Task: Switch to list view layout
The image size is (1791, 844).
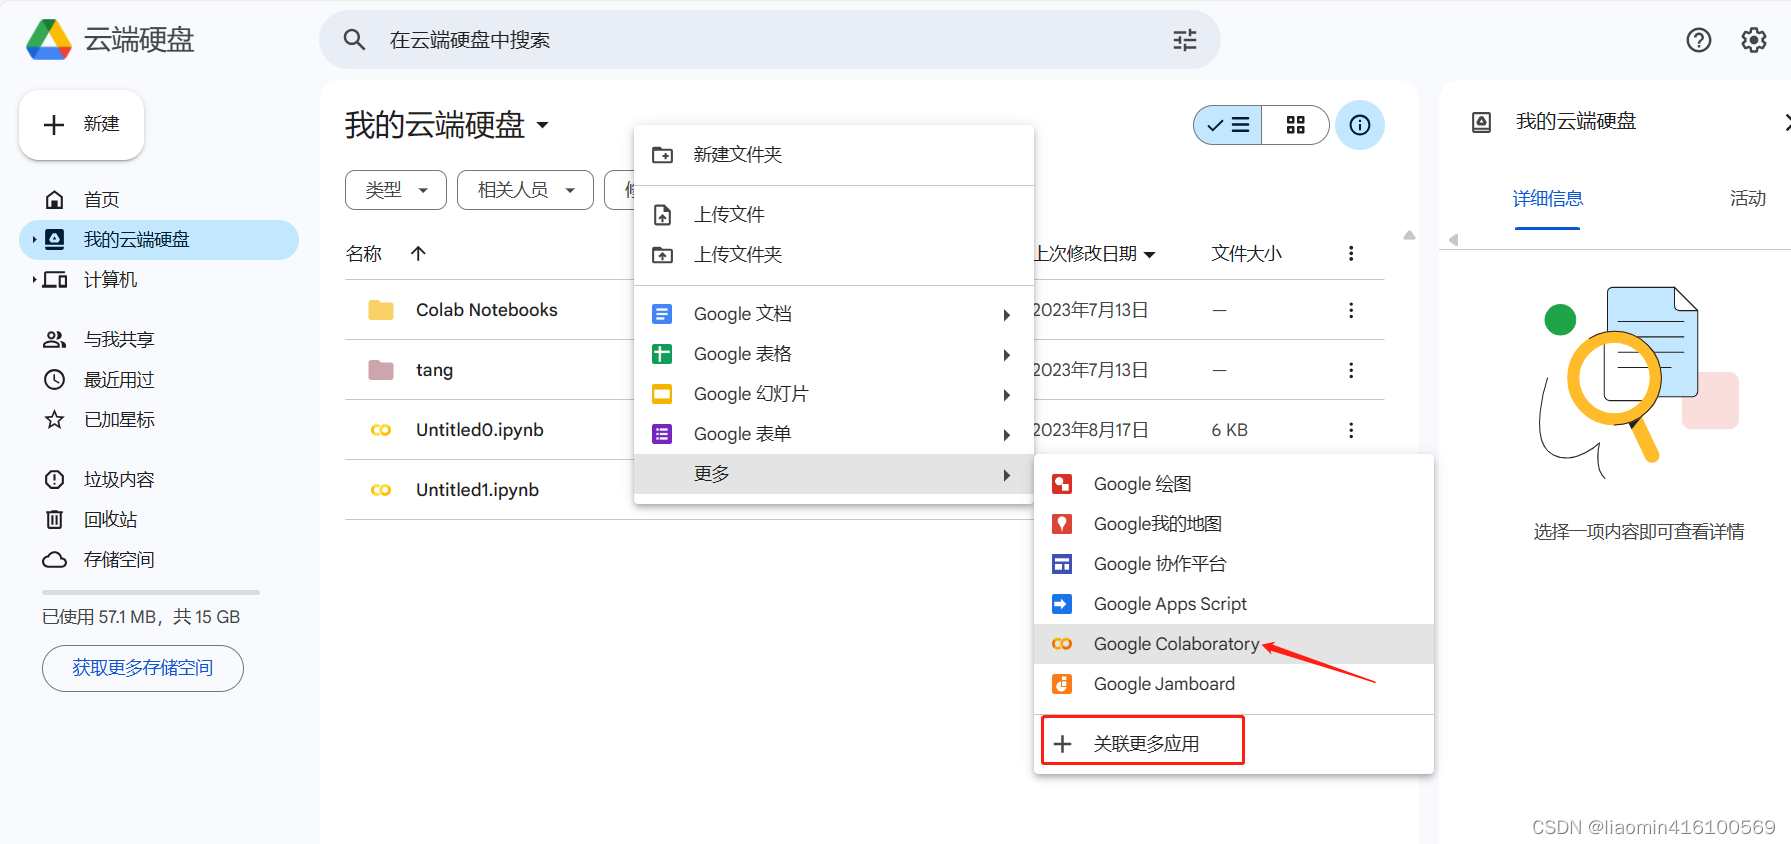Action: (1228, 125)
